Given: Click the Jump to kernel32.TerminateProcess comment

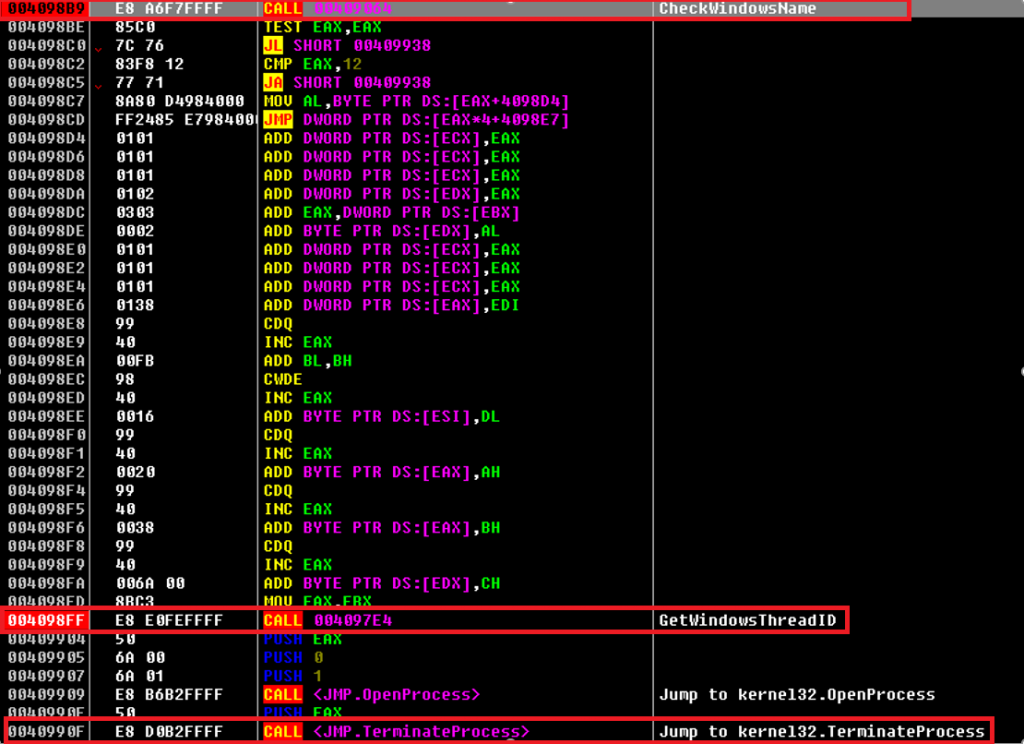Looking at the screenshot, I should tap(822, 731).
